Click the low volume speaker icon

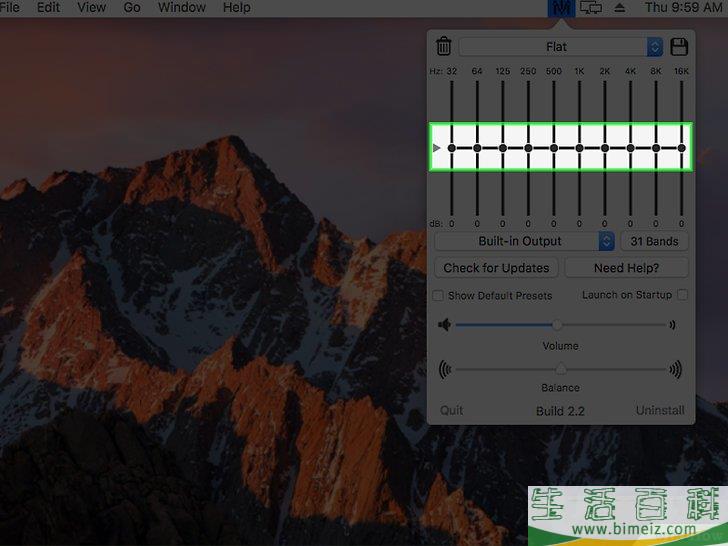click(445, 325)
